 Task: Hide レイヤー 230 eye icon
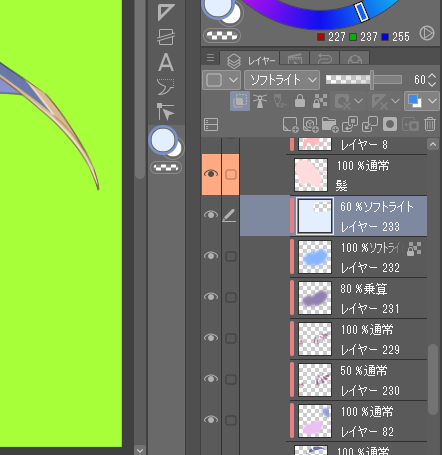(211, 379)
